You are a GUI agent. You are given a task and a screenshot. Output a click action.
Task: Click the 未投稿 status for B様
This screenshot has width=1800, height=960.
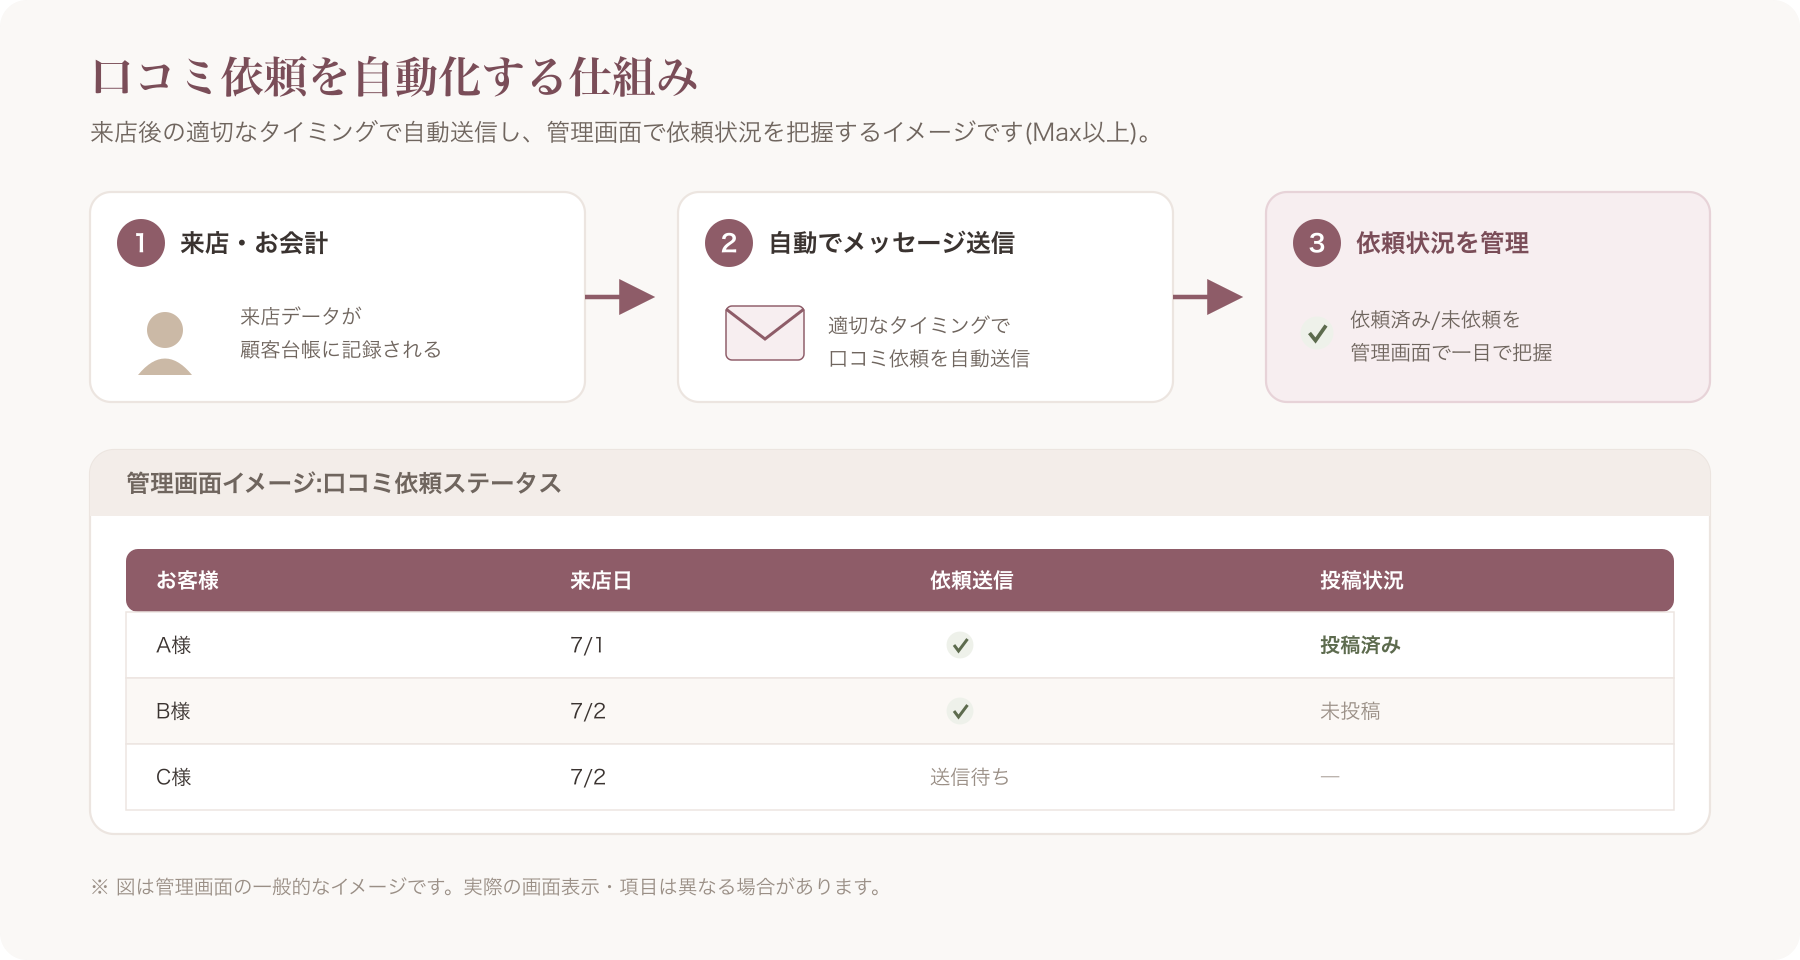pyautogui.click(x=1350, y=711)
